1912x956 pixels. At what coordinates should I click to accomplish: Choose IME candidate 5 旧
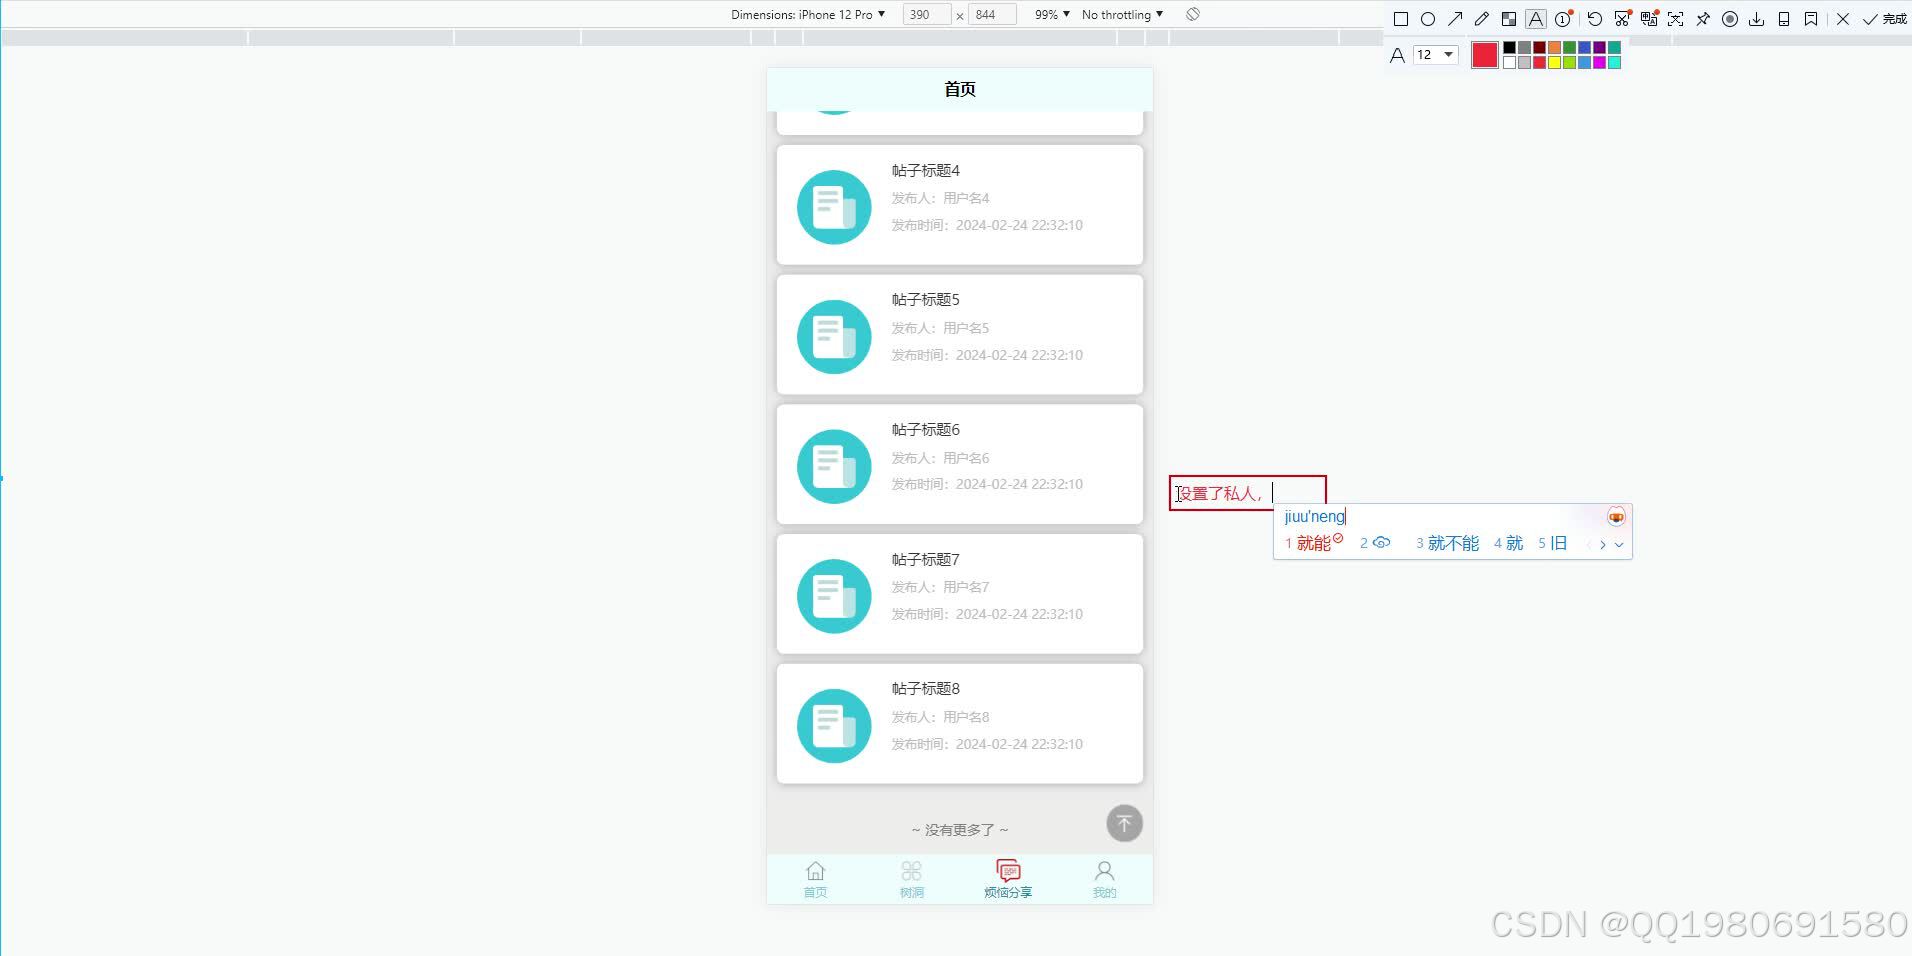pos(1553,543)
